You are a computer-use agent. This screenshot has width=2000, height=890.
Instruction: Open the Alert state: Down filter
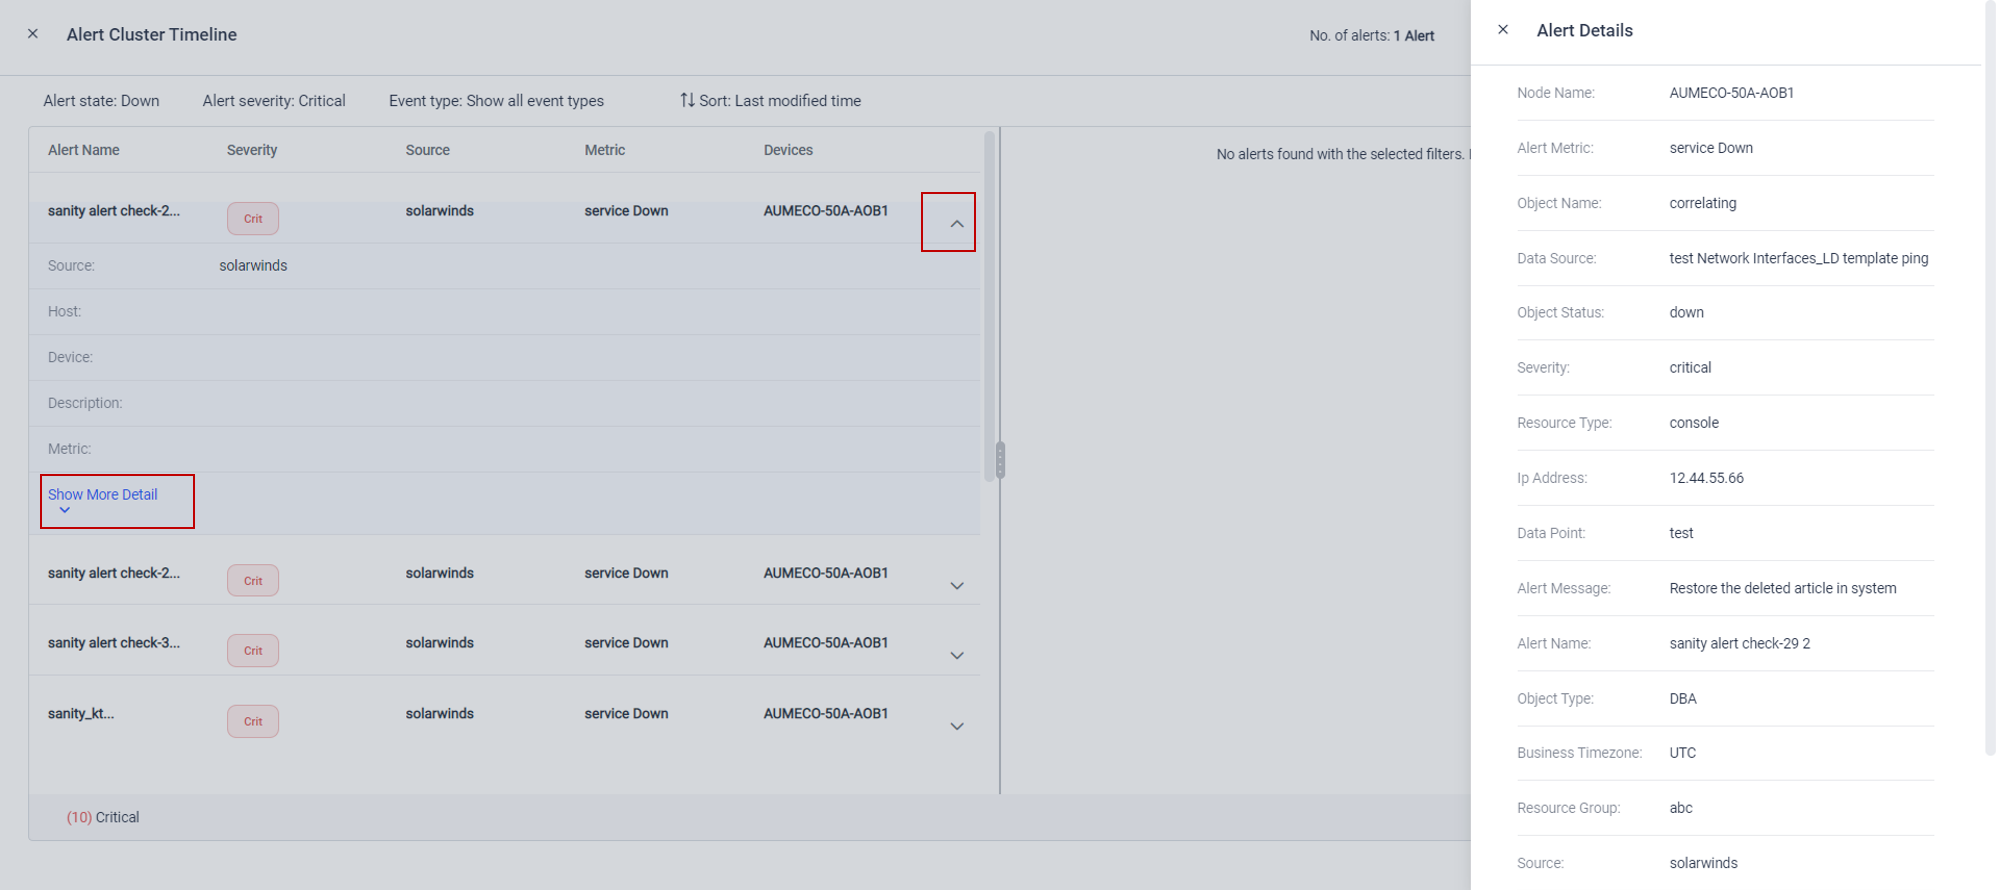click(x=101, y=101)
